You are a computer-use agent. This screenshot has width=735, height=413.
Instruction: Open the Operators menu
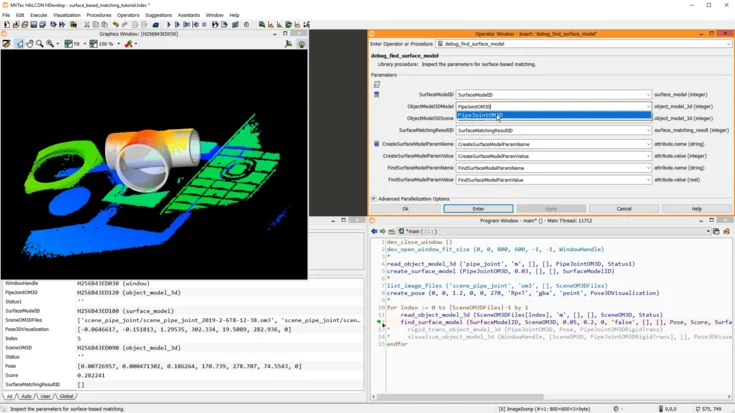[128, 15]
